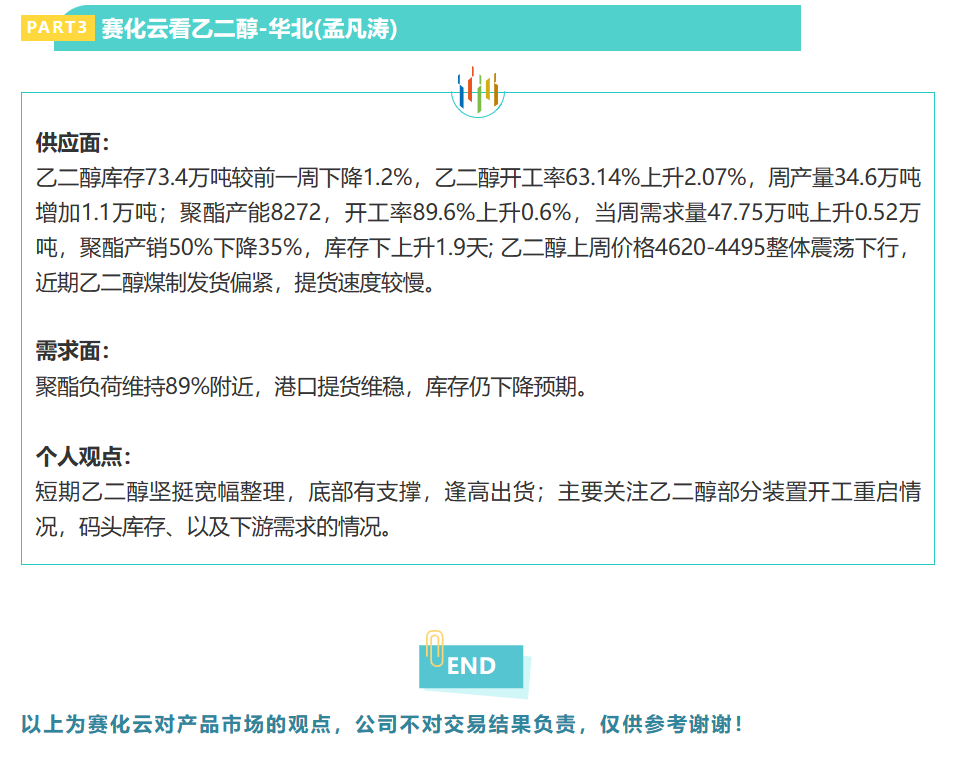Click the text 短期乙二醇坚挺宽幅整理
The height and width of the screenshot is (768, 957).
click(160, 491)
